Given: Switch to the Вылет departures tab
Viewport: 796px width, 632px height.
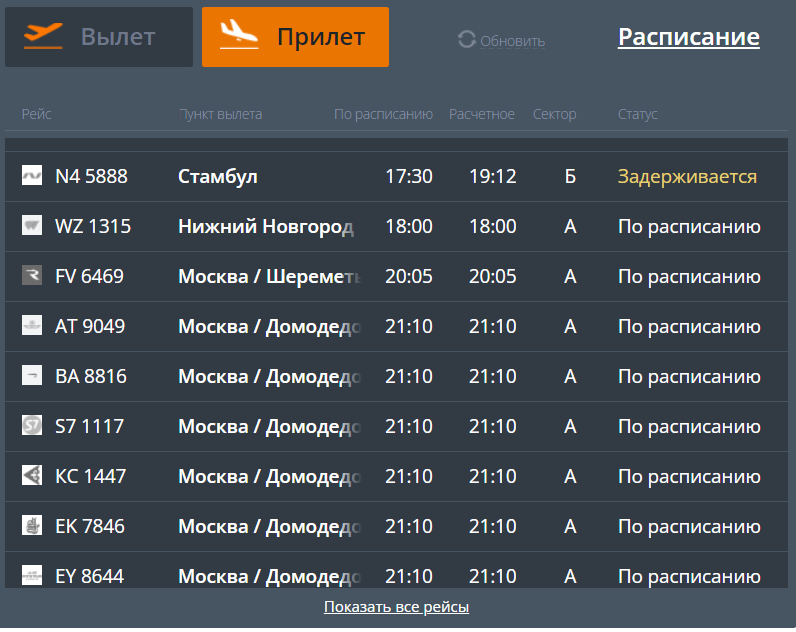Looking at the screenshot, I should [99, 37].
